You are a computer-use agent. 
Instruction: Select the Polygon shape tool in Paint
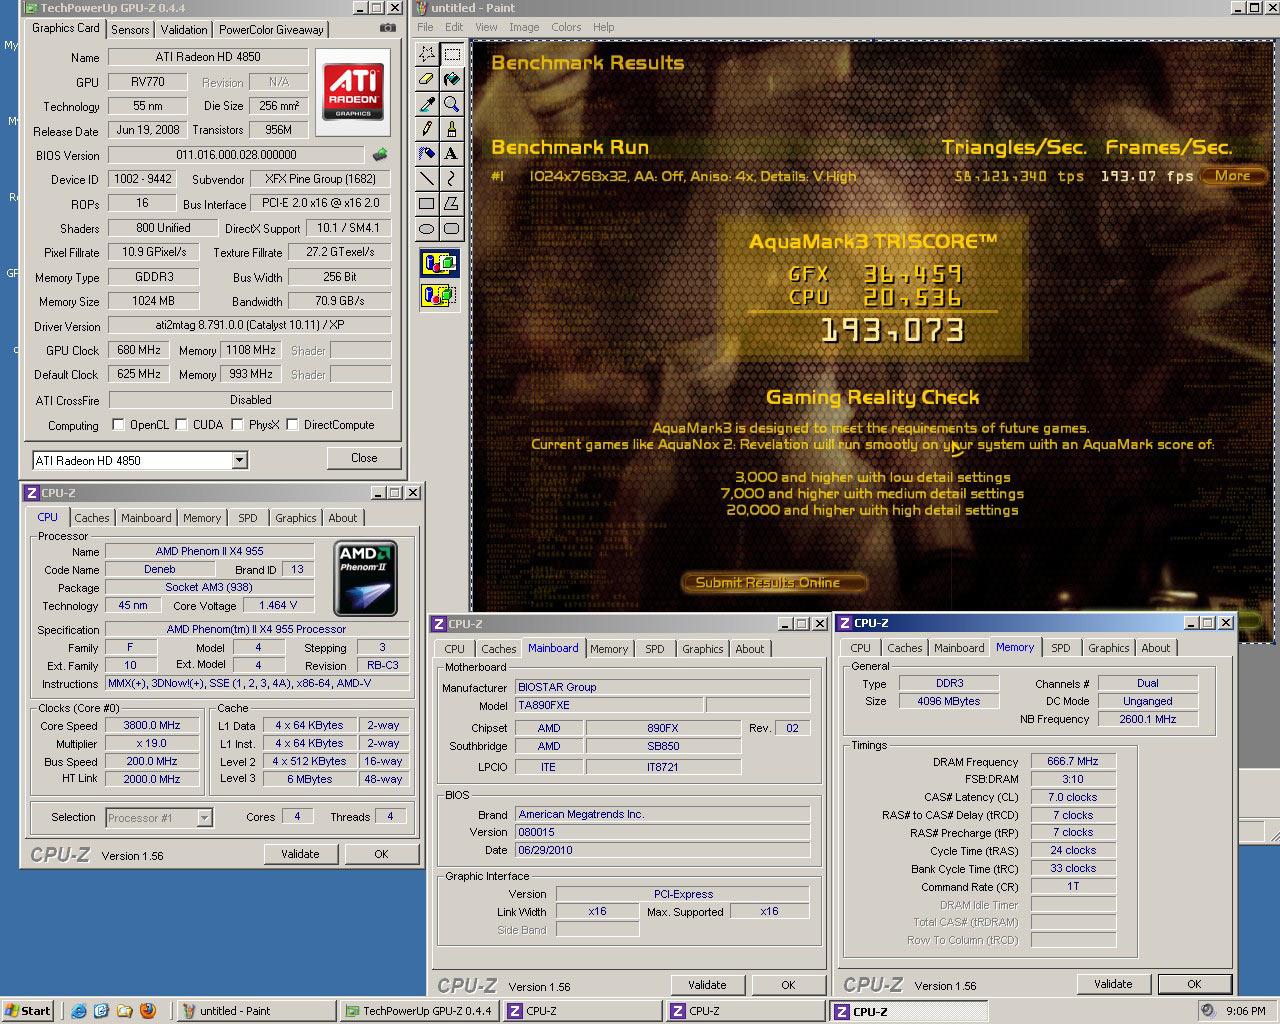click(452, 204)
